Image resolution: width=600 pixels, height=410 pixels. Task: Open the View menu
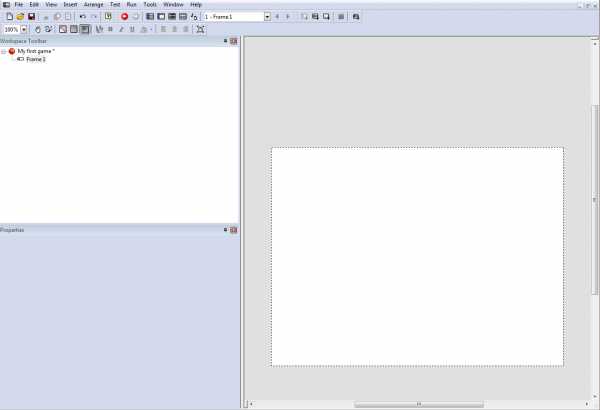51,5
